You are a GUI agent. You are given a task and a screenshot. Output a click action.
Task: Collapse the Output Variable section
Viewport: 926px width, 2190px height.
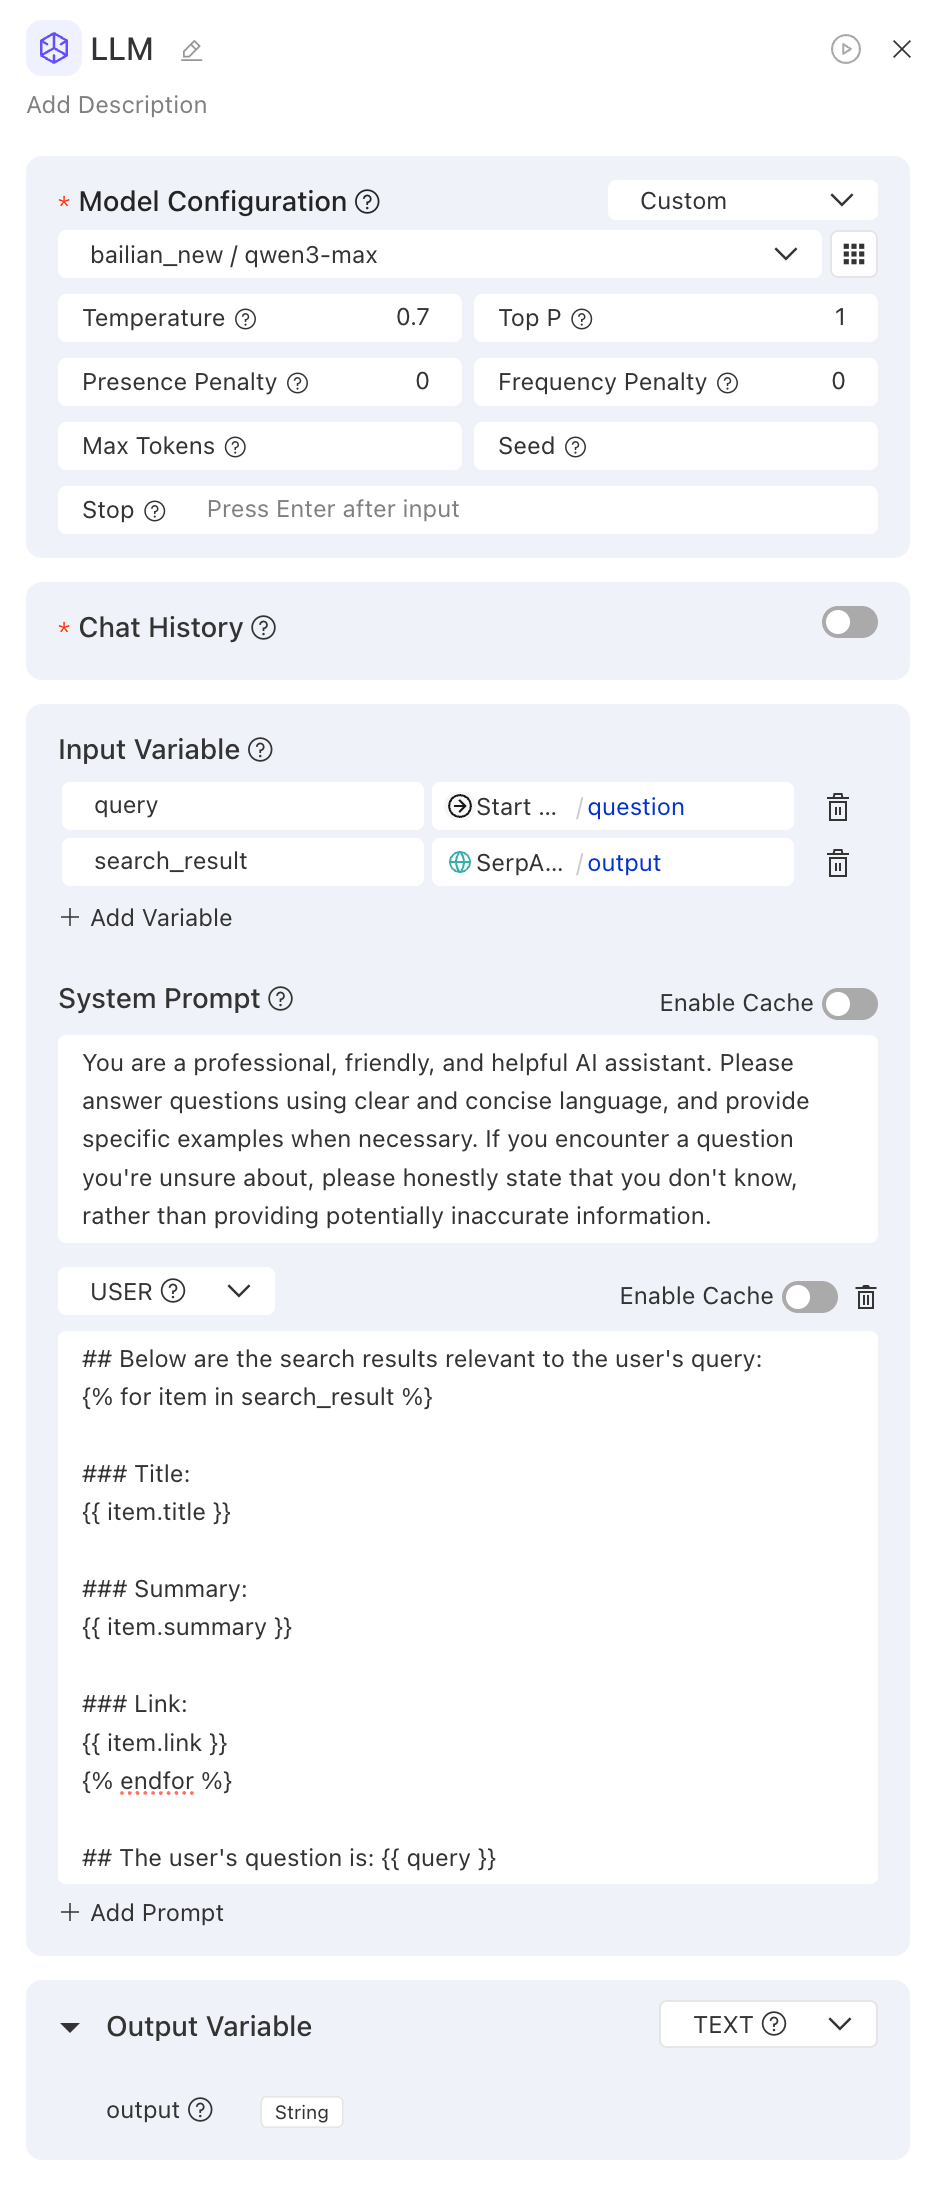pos(70,2027)
